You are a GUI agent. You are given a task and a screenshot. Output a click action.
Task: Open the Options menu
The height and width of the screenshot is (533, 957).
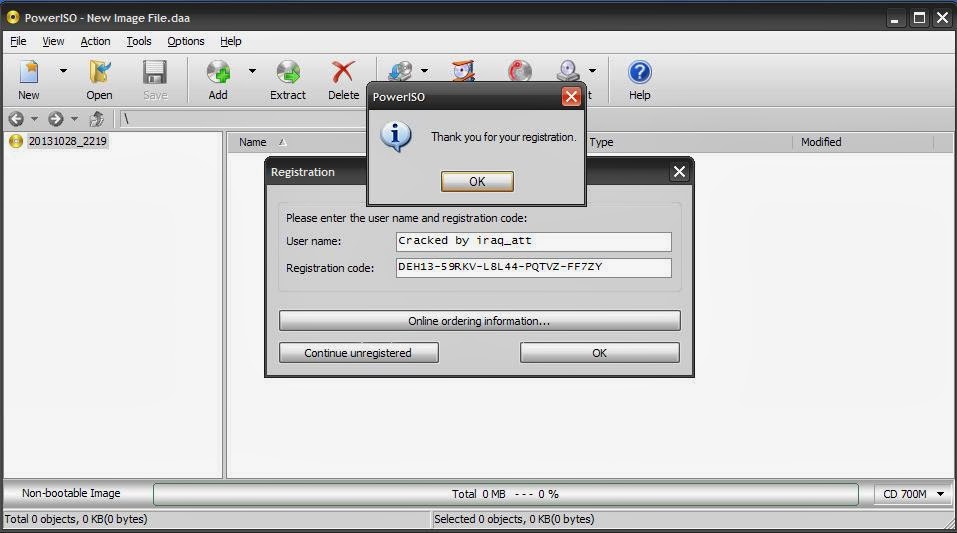(186, 42)
